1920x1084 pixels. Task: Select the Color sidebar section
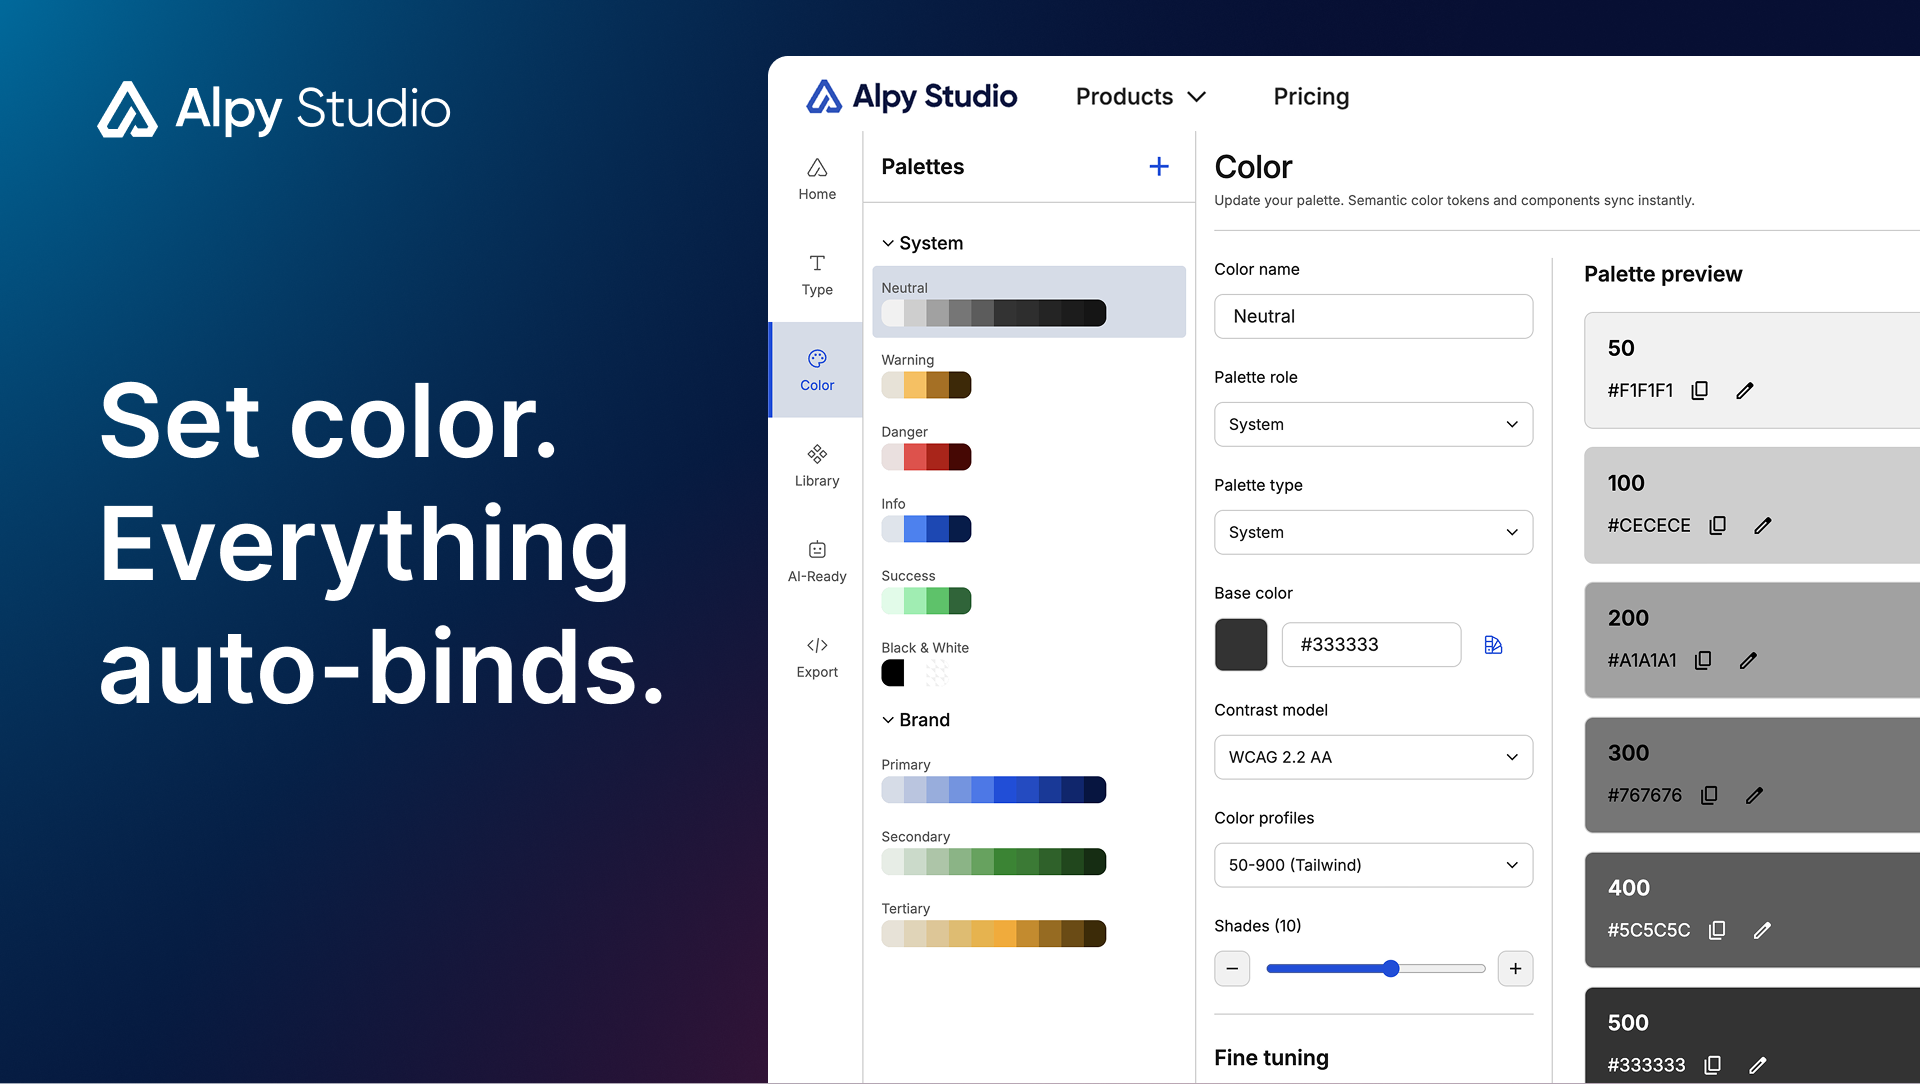[x=817, y=370]
